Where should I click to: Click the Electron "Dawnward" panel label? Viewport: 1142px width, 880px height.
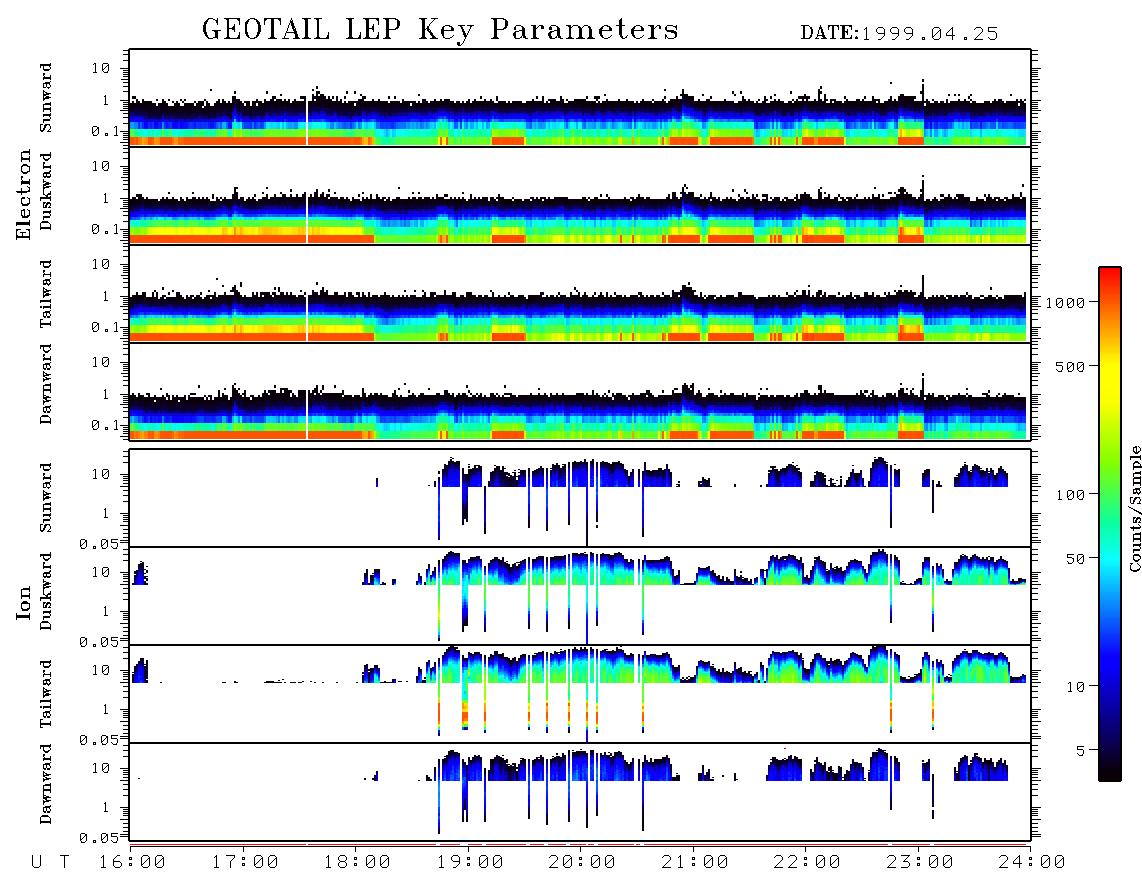46,385
